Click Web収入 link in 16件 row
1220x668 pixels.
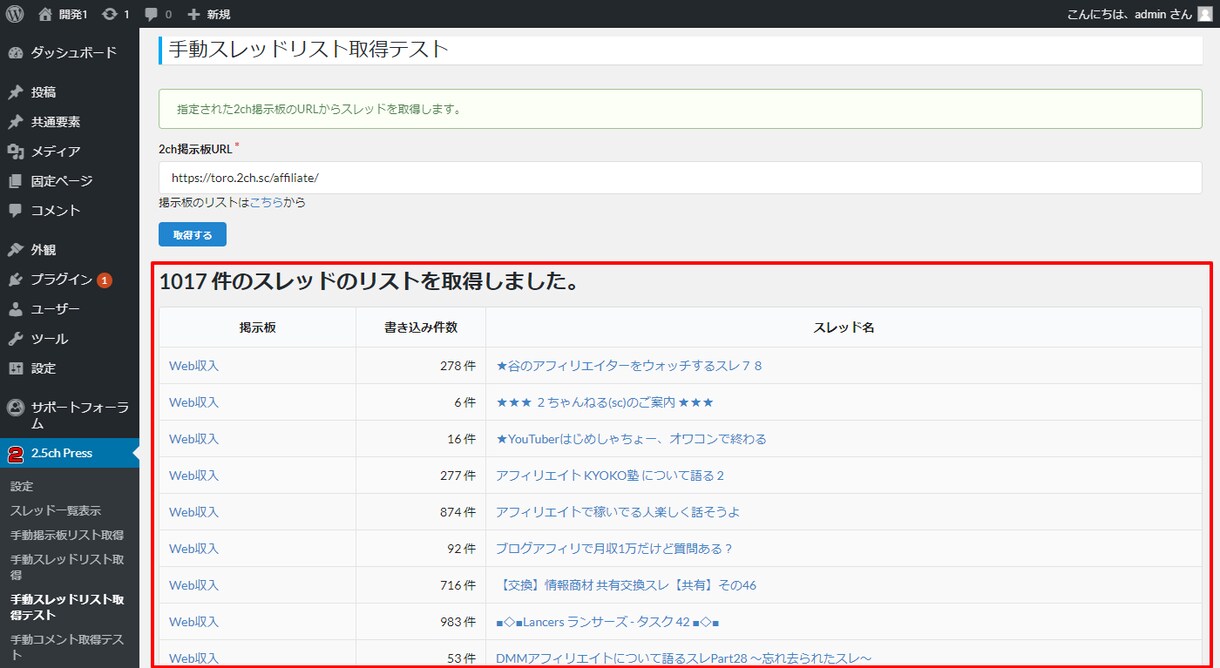tap(194, 439)
